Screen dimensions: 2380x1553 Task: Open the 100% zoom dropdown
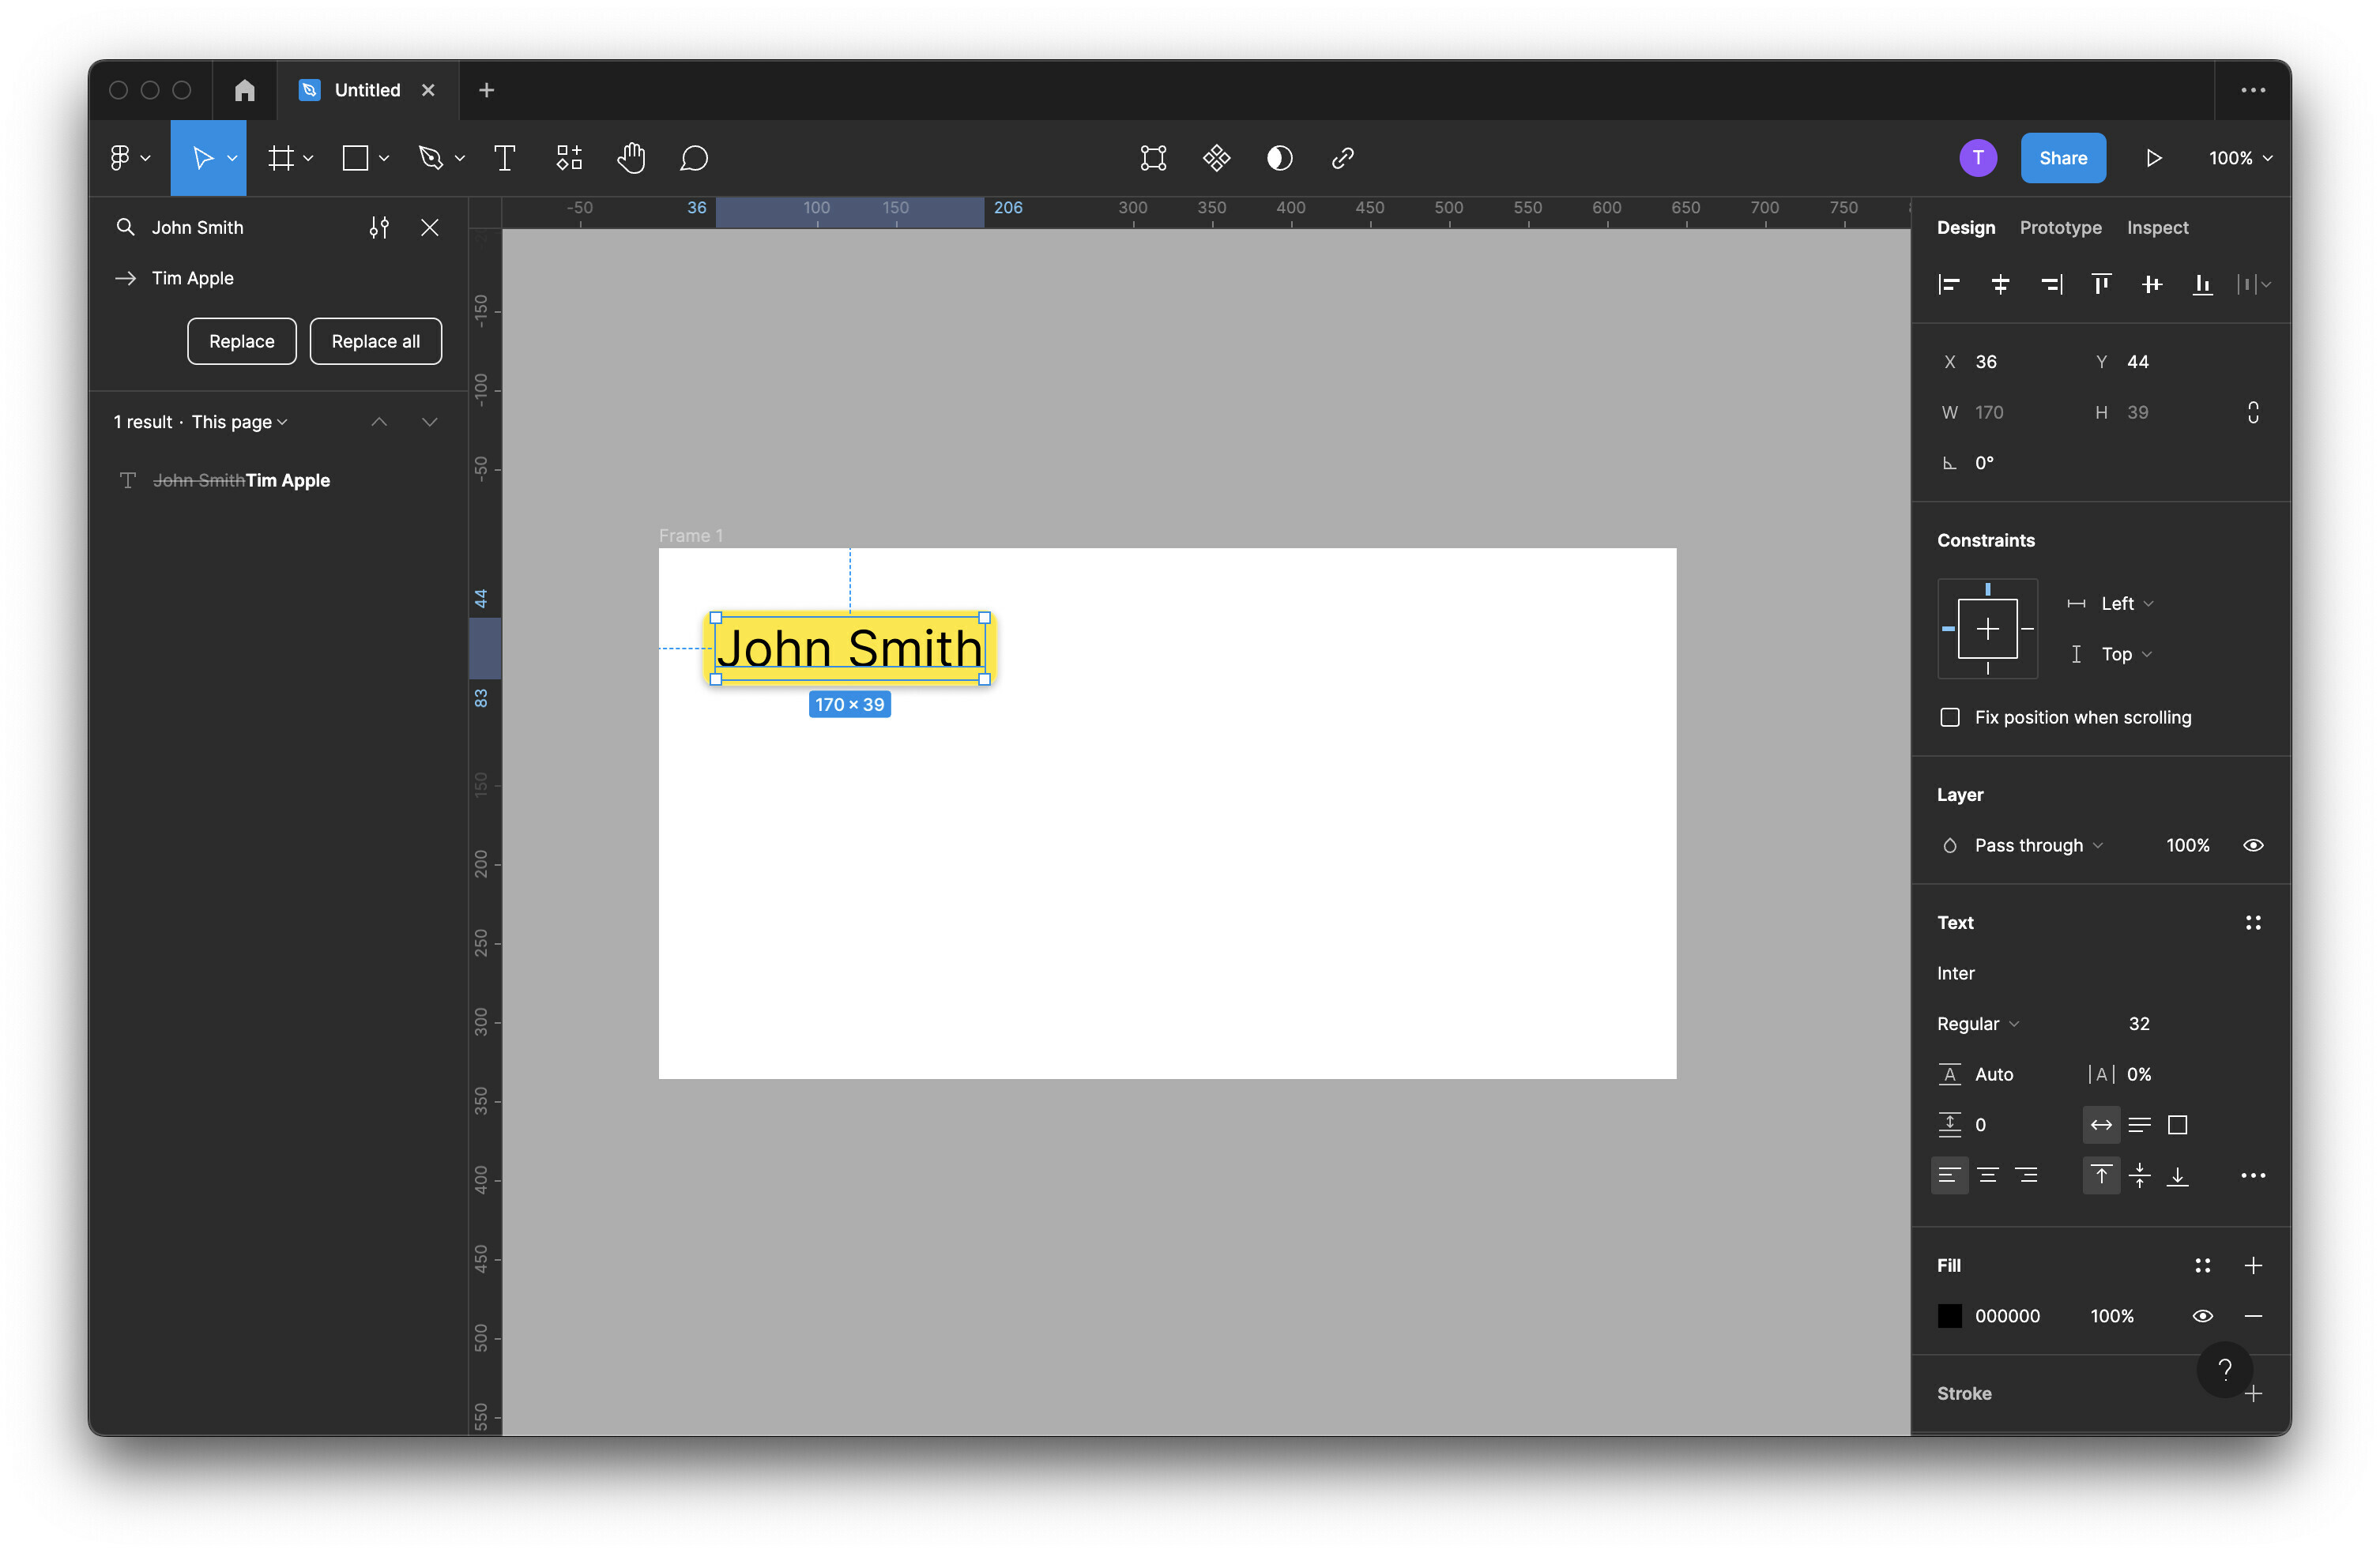pyautogui.click(x=2240, y=158)
